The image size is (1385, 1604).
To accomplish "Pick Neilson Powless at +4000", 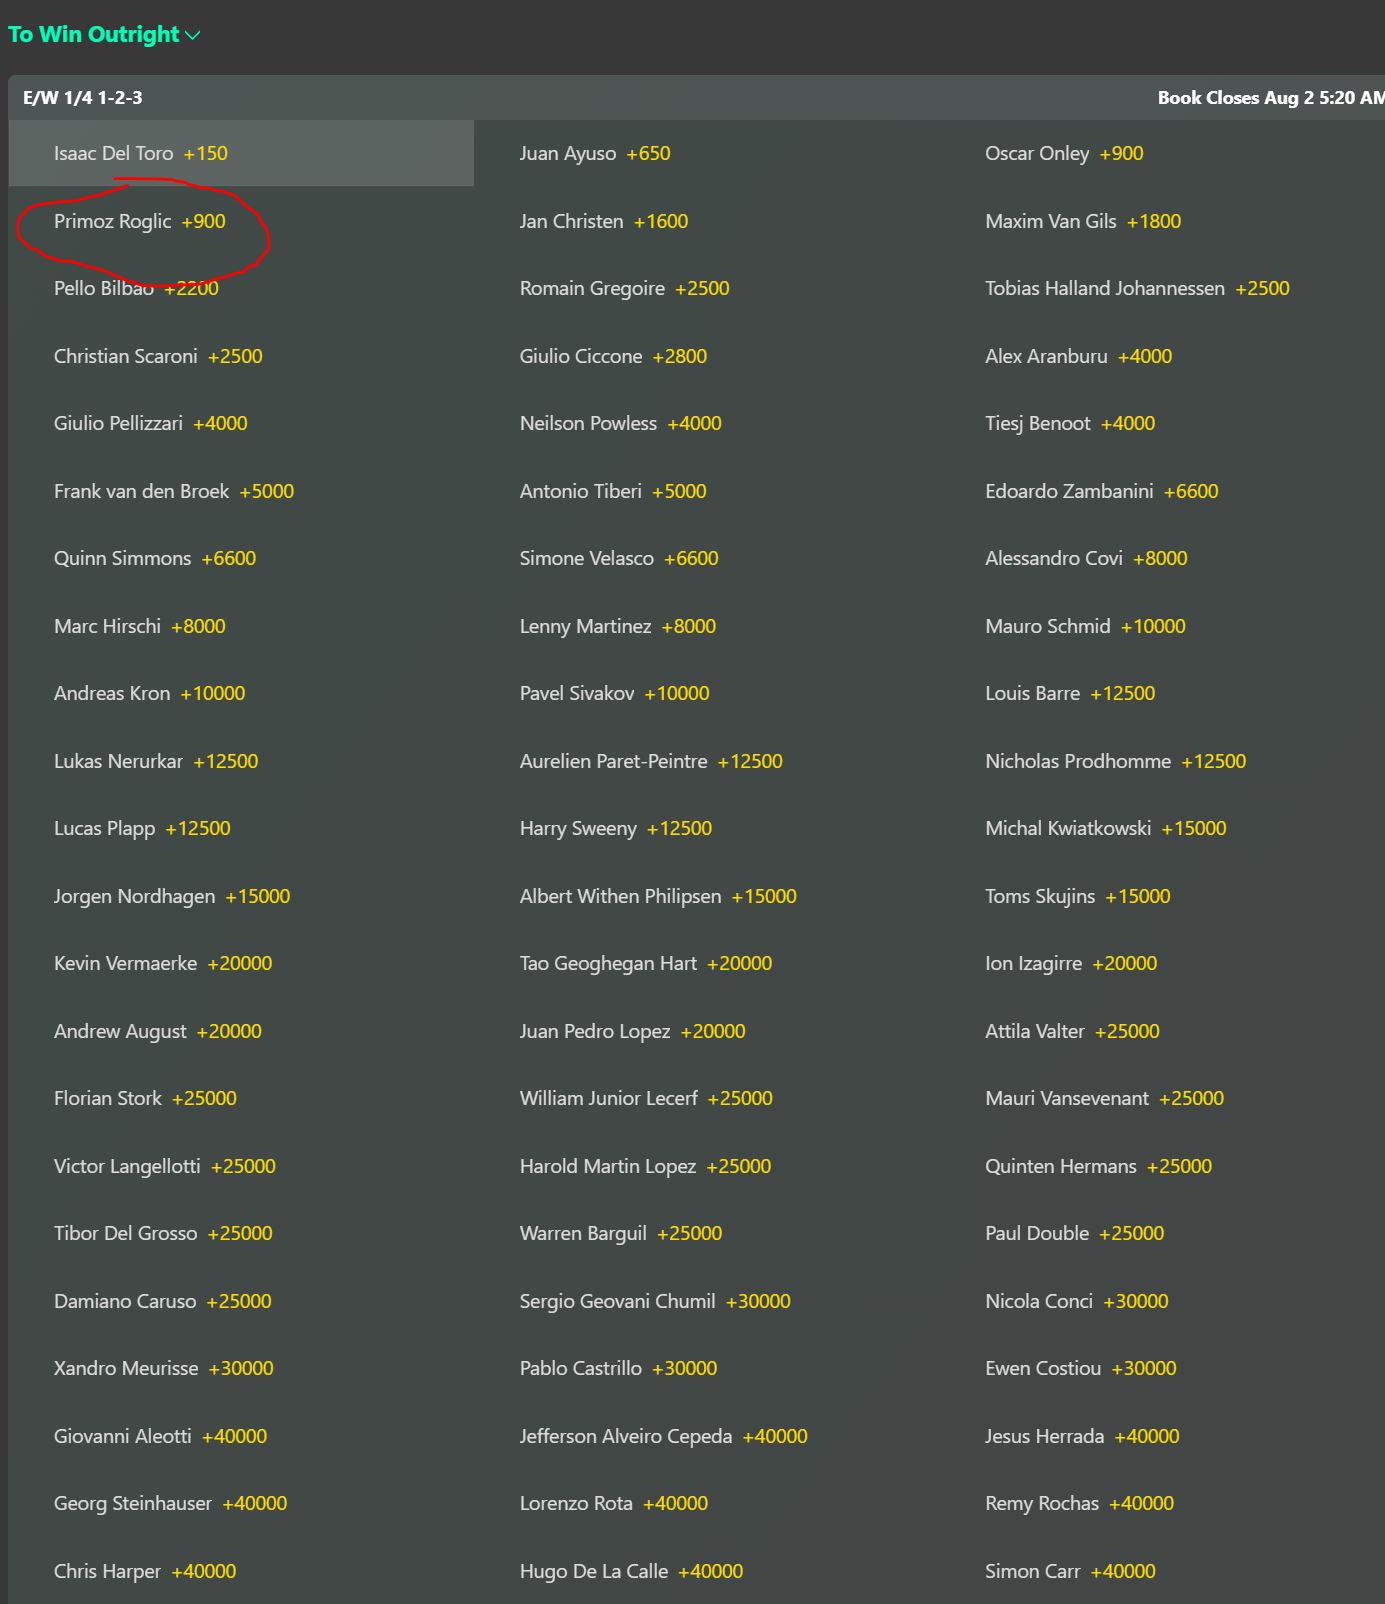I will point(620,423).
